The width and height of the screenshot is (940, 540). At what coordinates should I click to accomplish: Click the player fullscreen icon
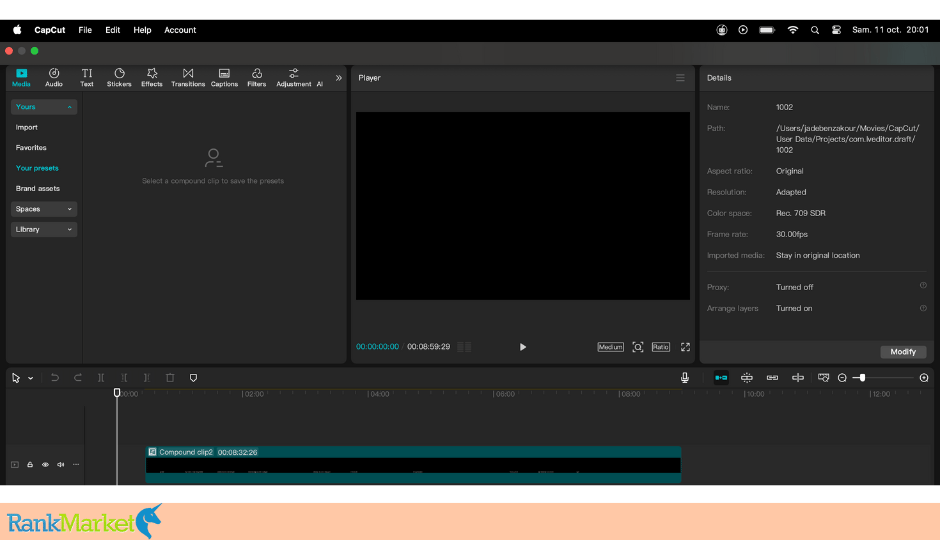(685, 347)
